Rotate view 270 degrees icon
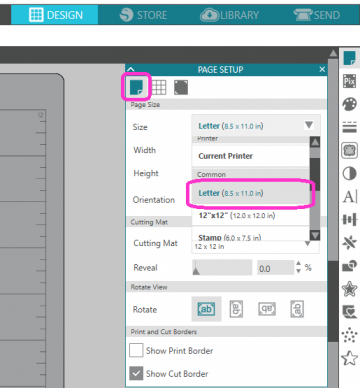Image resolution: width=360 pixels, height=388 pixels. coord(297,309)
